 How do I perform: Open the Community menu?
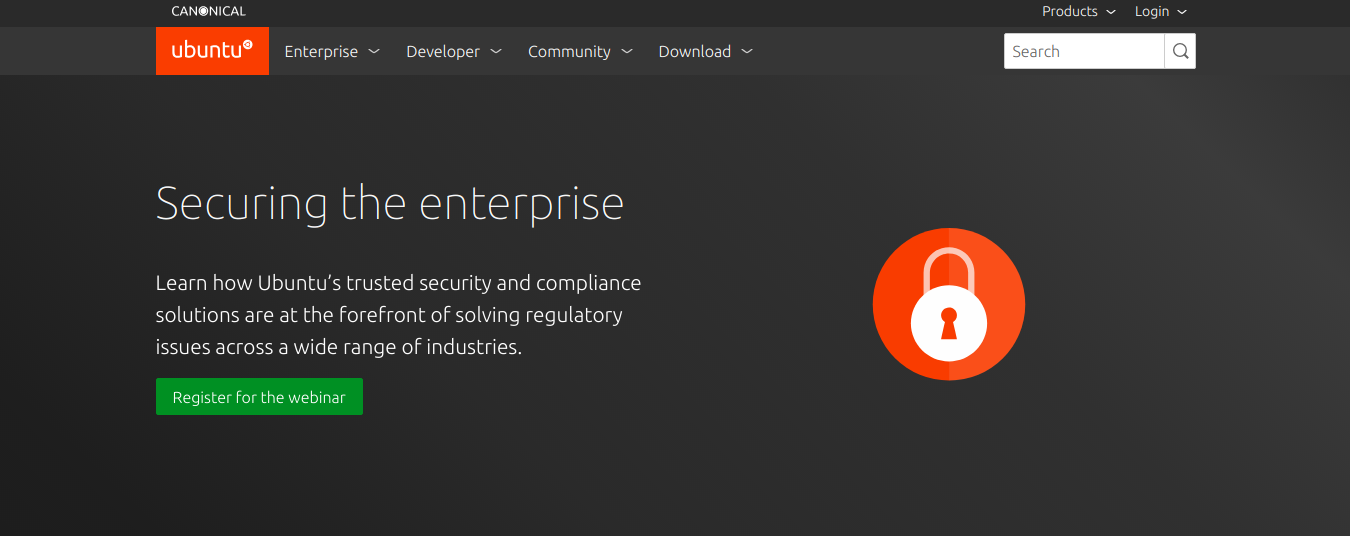tap(580, 51)
